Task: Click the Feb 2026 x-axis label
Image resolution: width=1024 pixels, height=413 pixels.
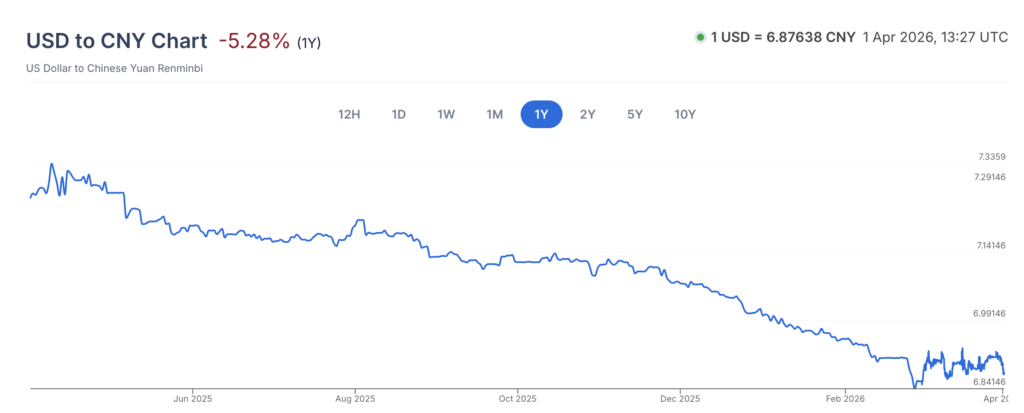Action: [843, 398]
